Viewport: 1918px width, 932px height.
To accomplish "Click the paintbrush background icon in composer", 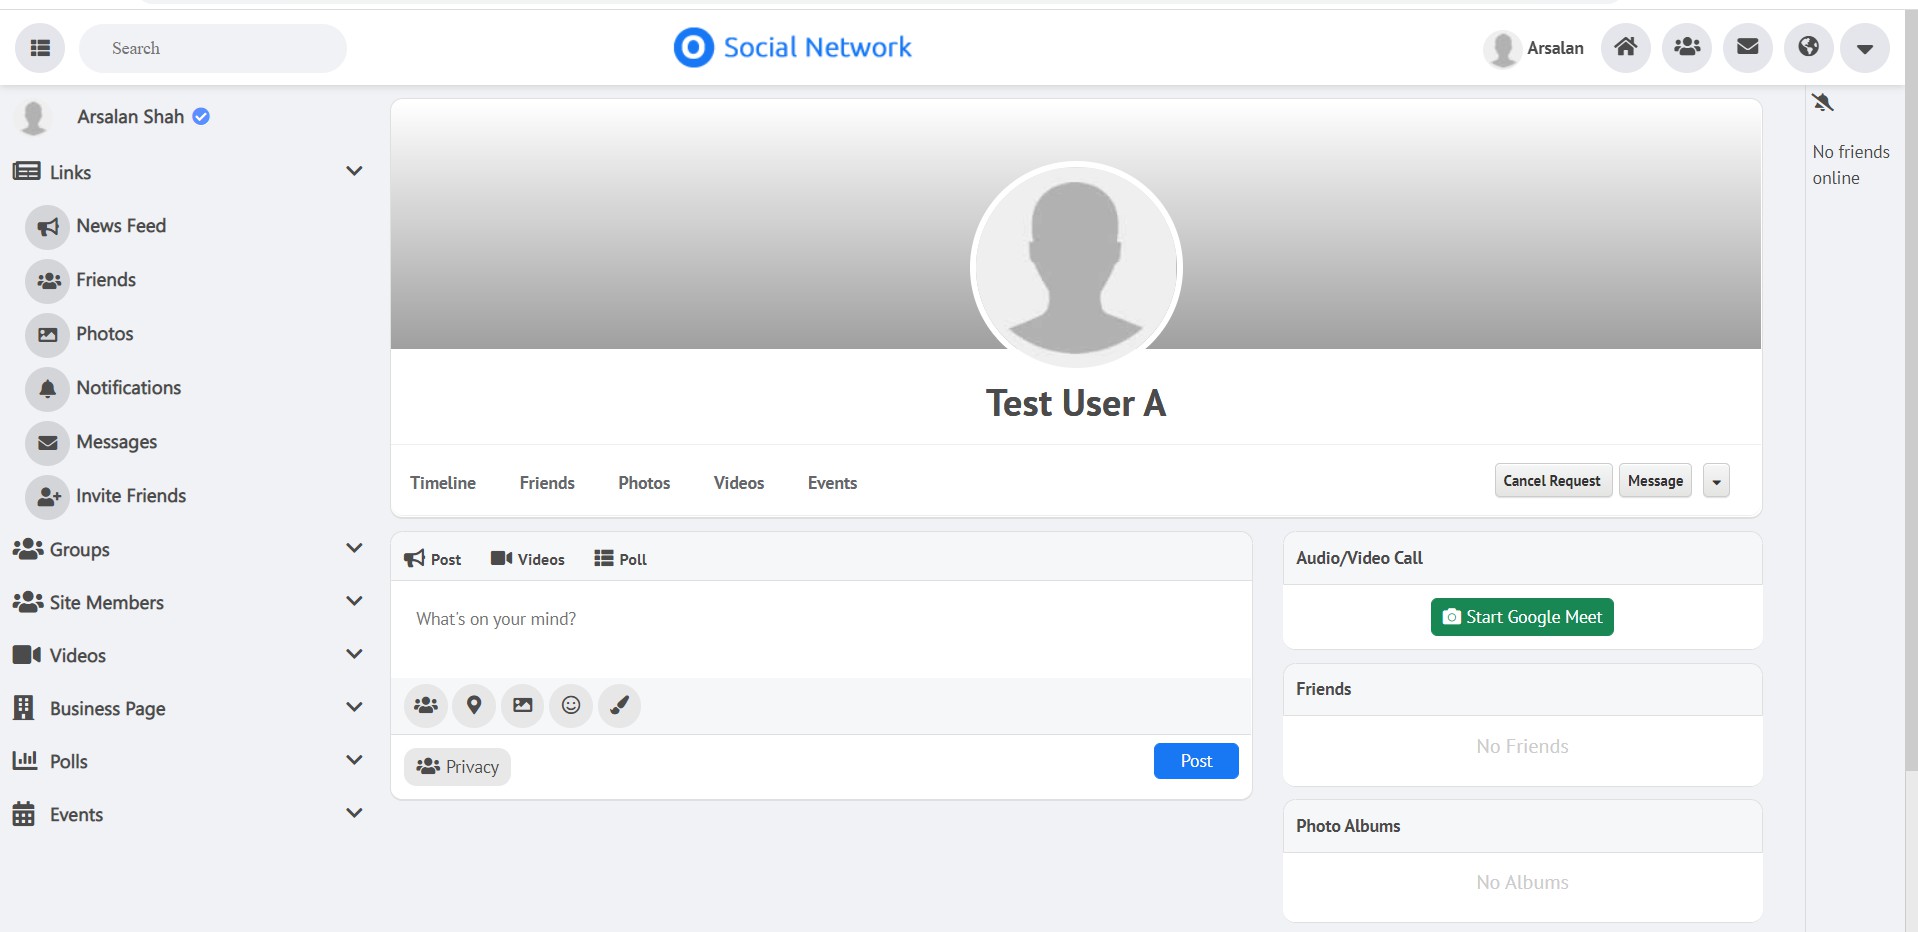I will [x=619, y=705].
